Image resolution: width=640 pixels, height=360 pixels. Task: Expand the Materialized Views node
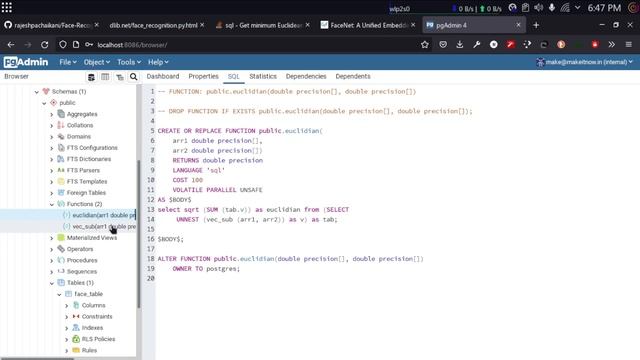tap(51, 238)
